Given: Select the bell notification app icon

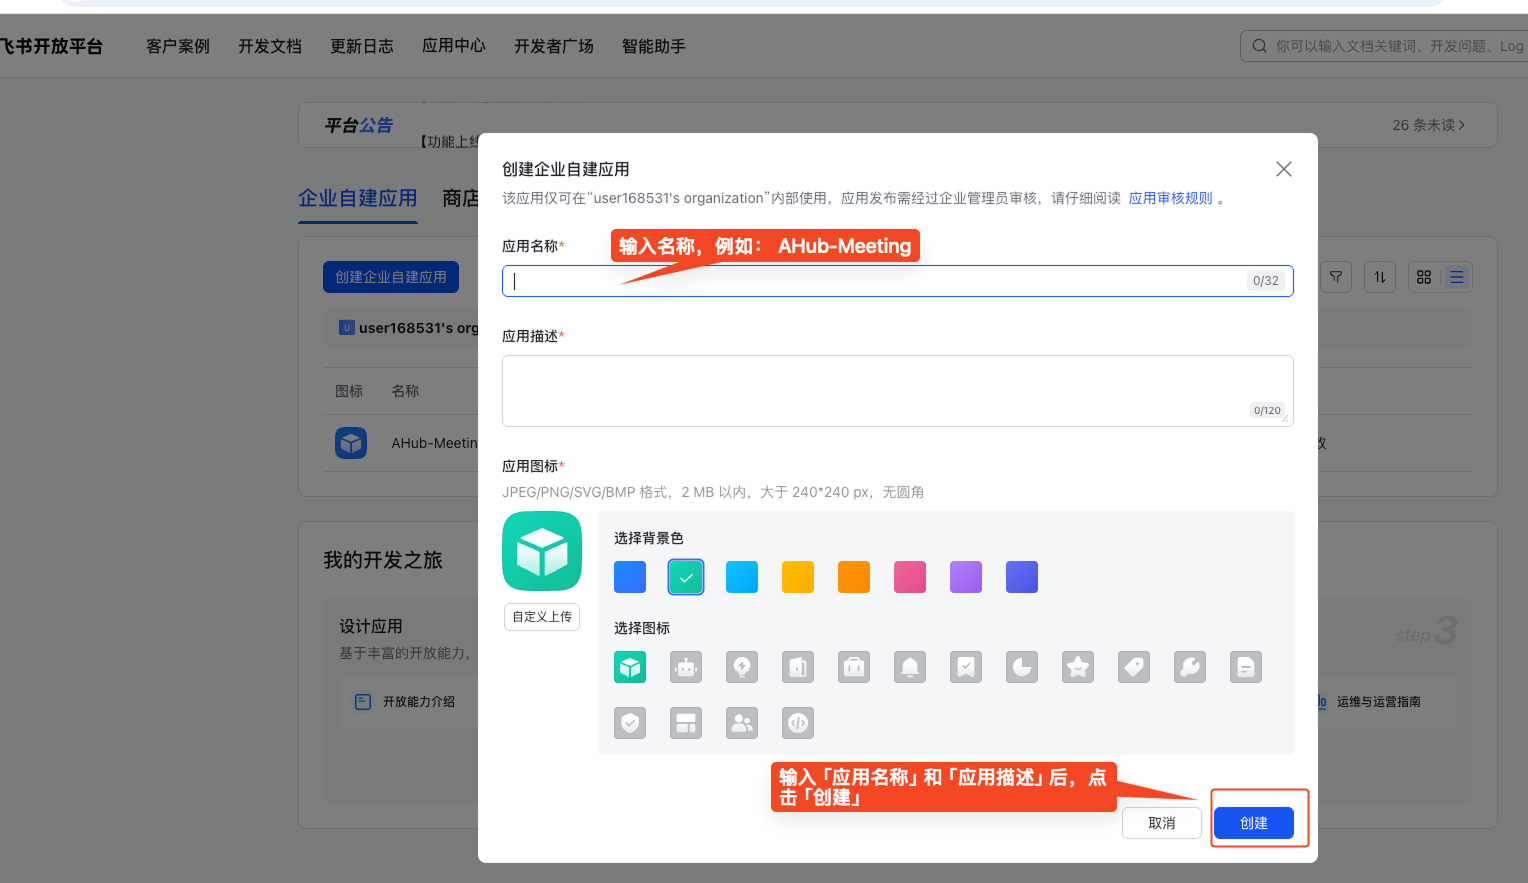Looking at the screenshot, I should [910, 667].
